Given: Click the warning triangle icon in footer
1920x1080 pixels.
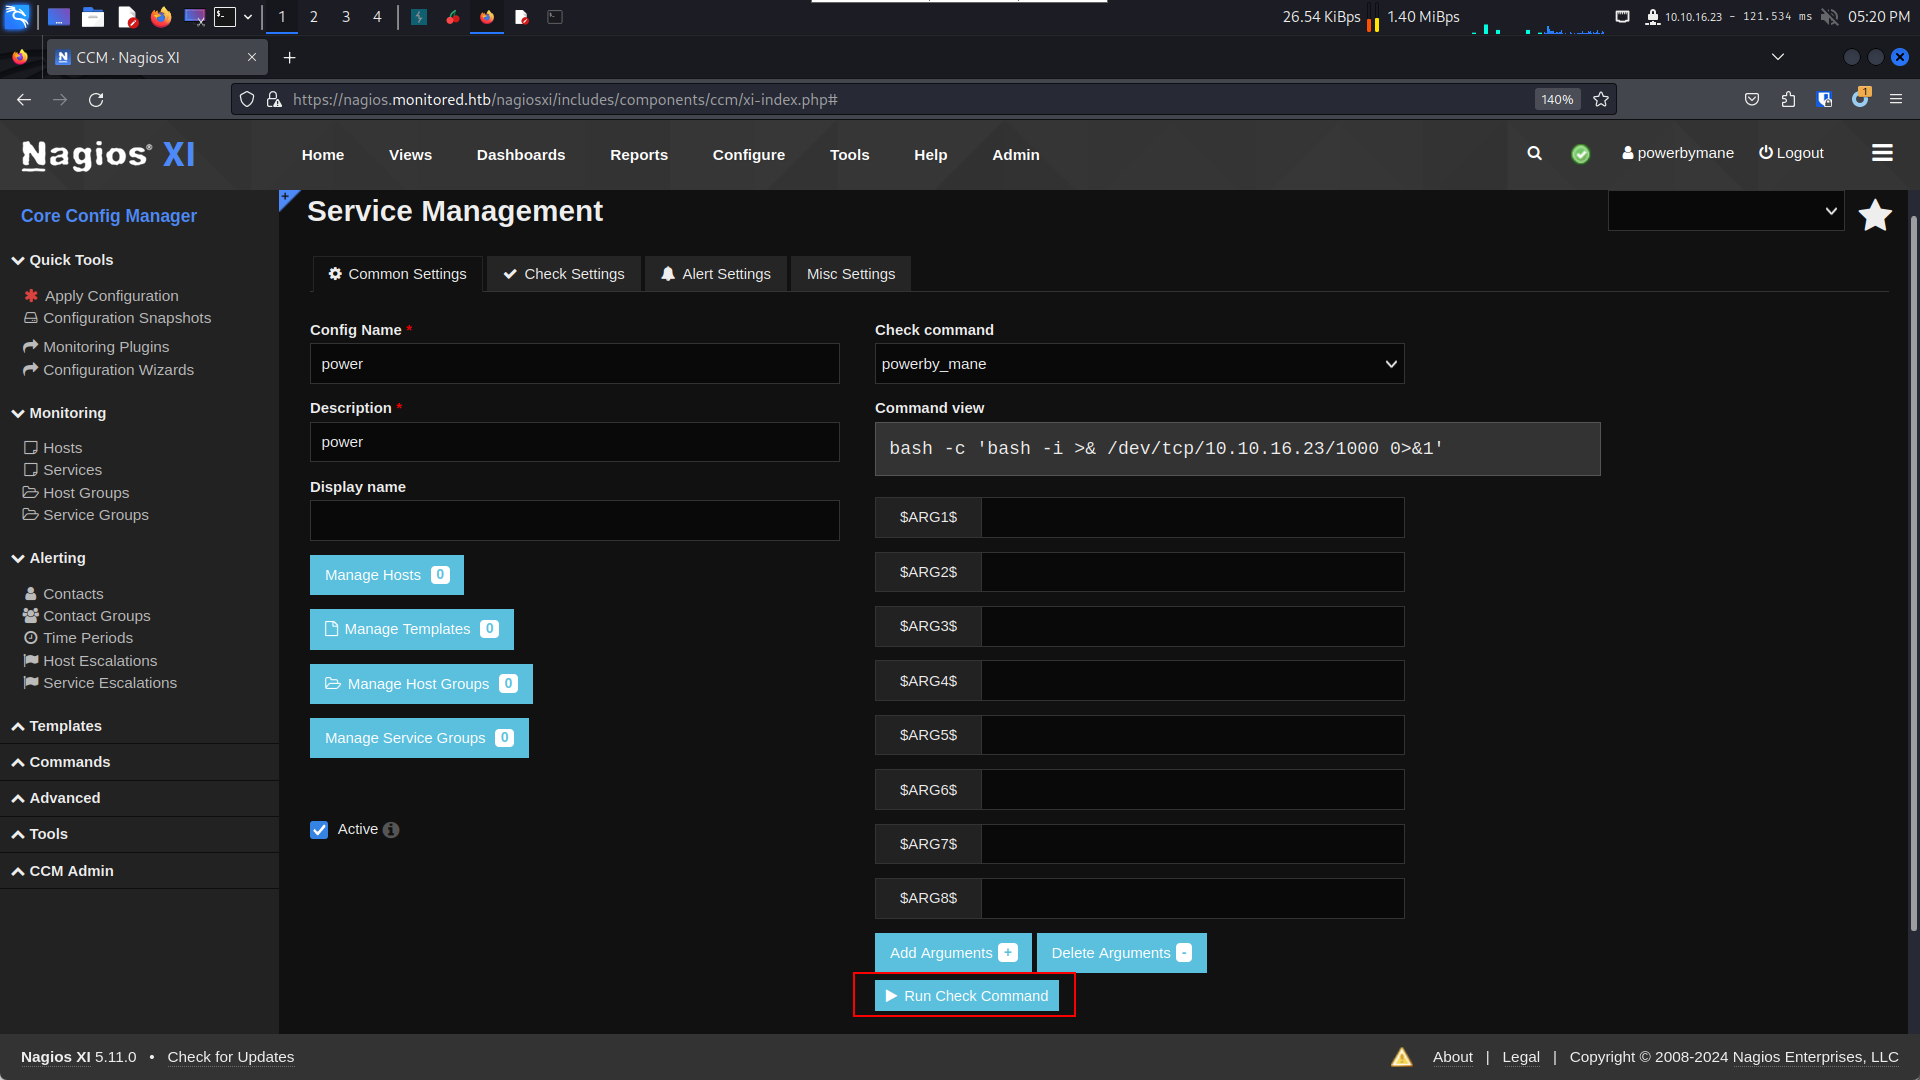Looking at the screenshot, I should [1402, 1057].
